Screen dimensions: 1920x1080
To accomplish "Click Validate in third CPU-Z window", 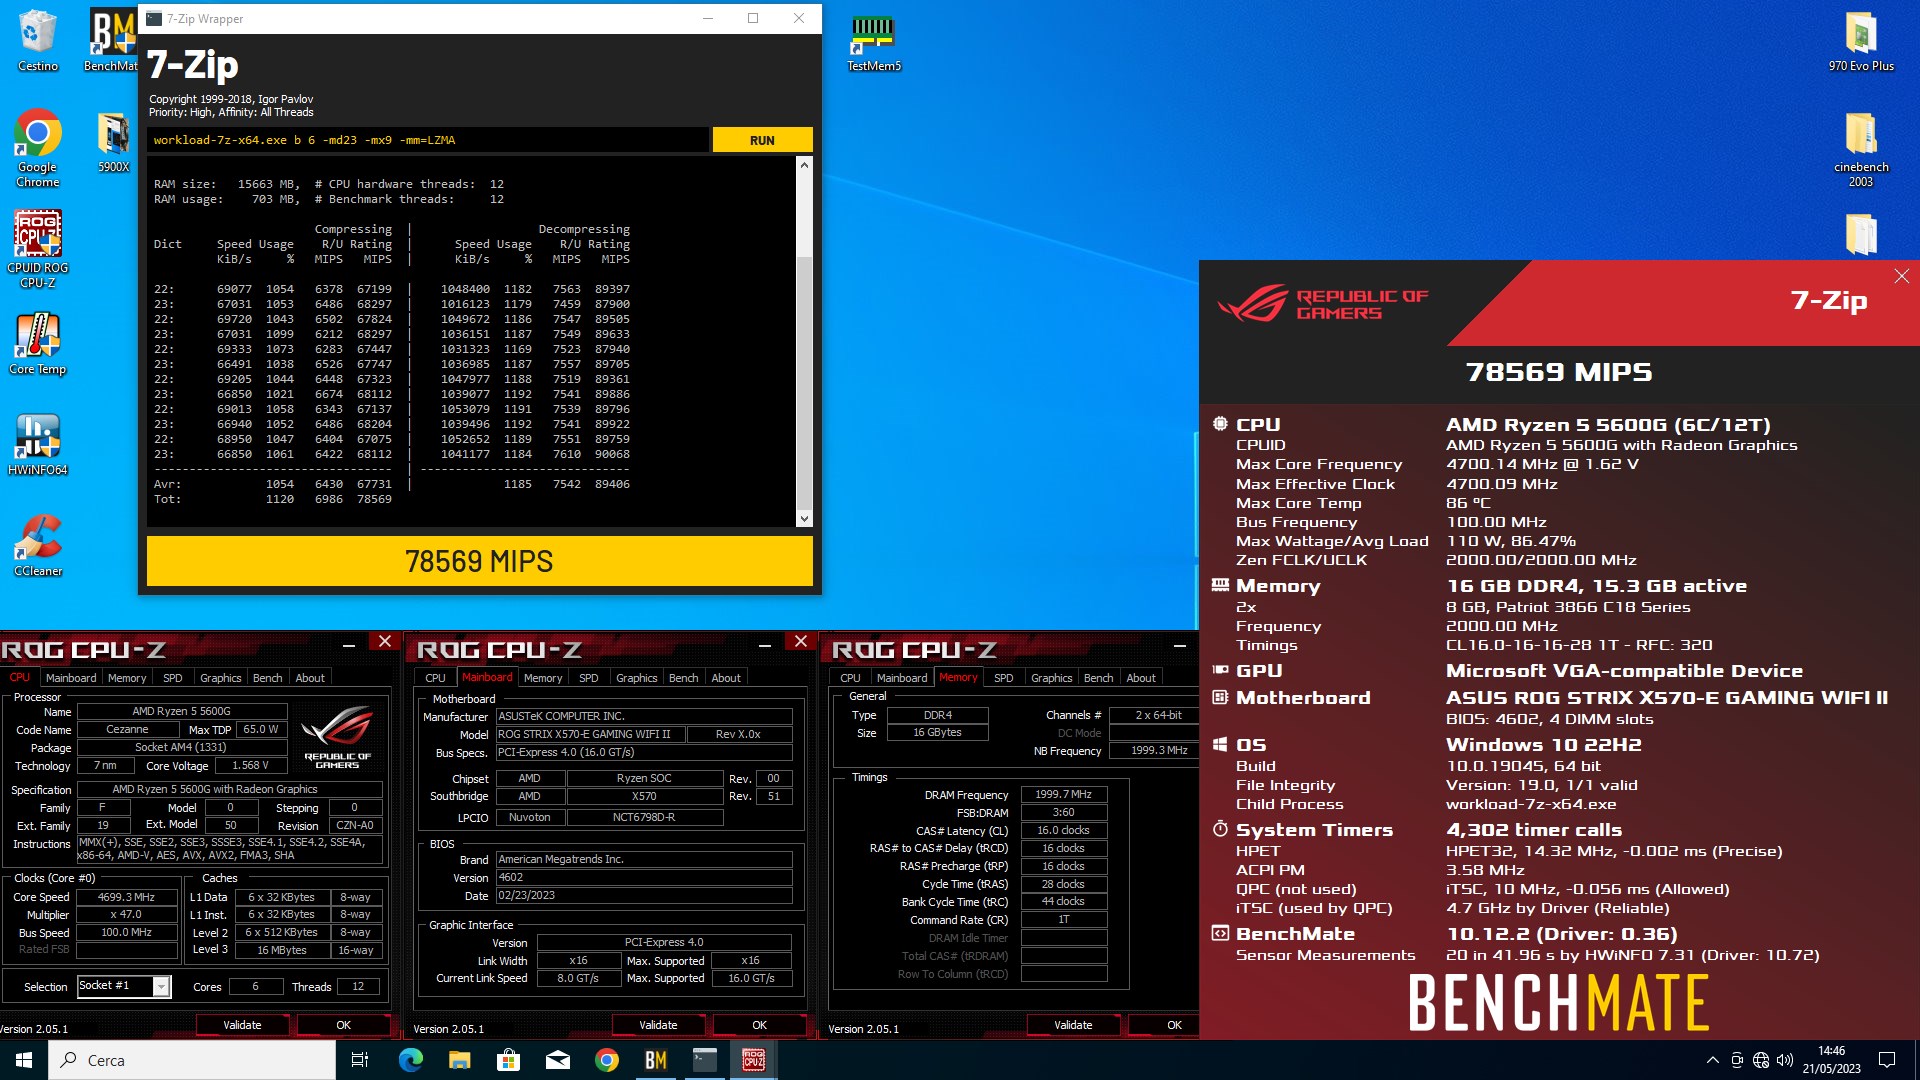I will pos(1073,1025).
